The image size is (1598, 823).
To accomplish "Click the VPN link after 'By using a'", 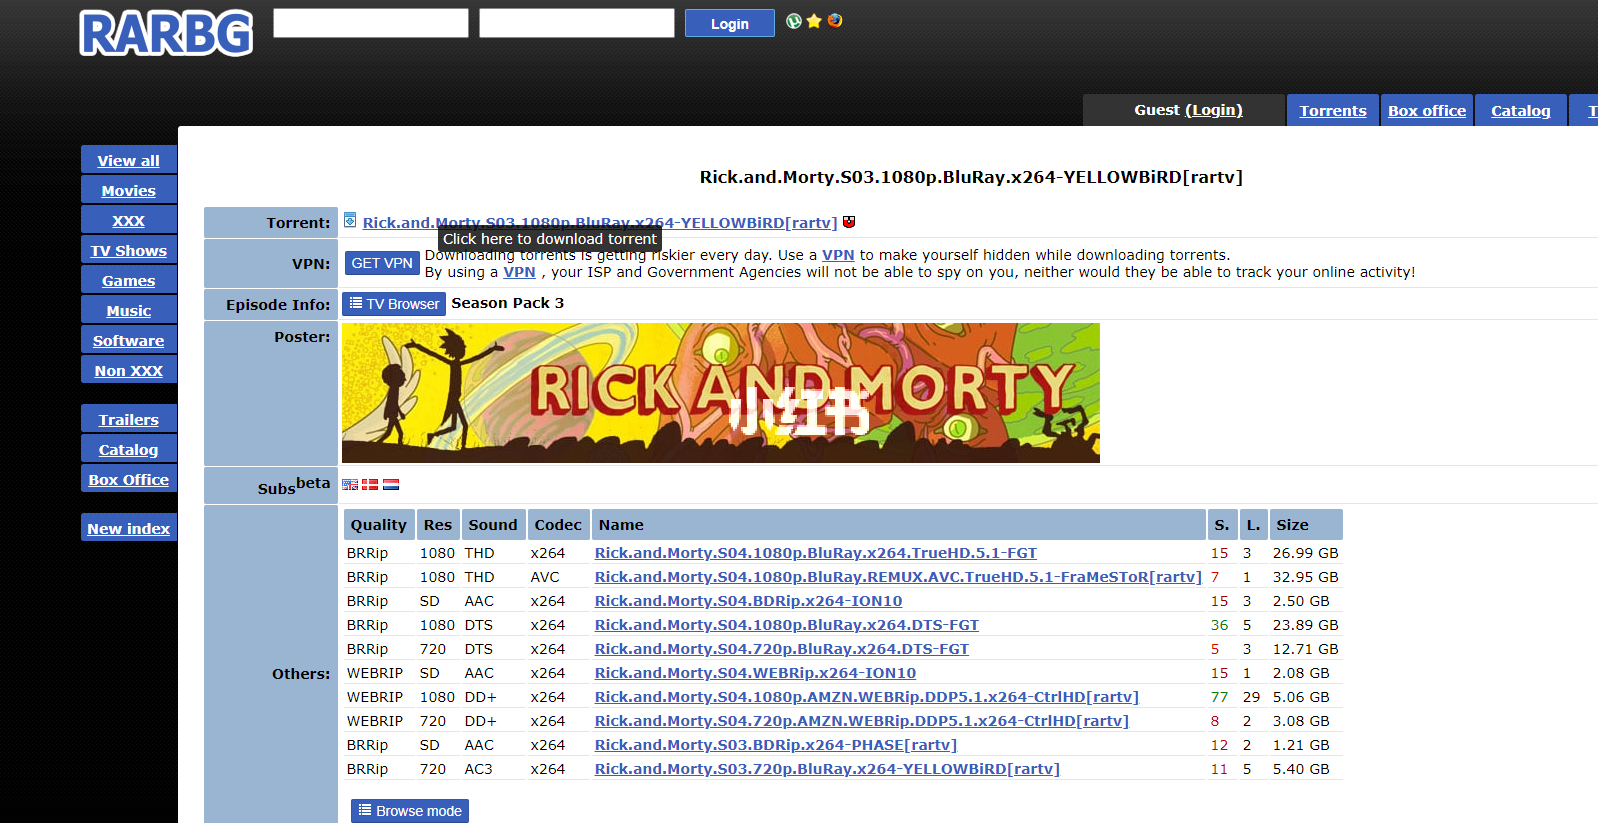I will click(x=519, y=272).
